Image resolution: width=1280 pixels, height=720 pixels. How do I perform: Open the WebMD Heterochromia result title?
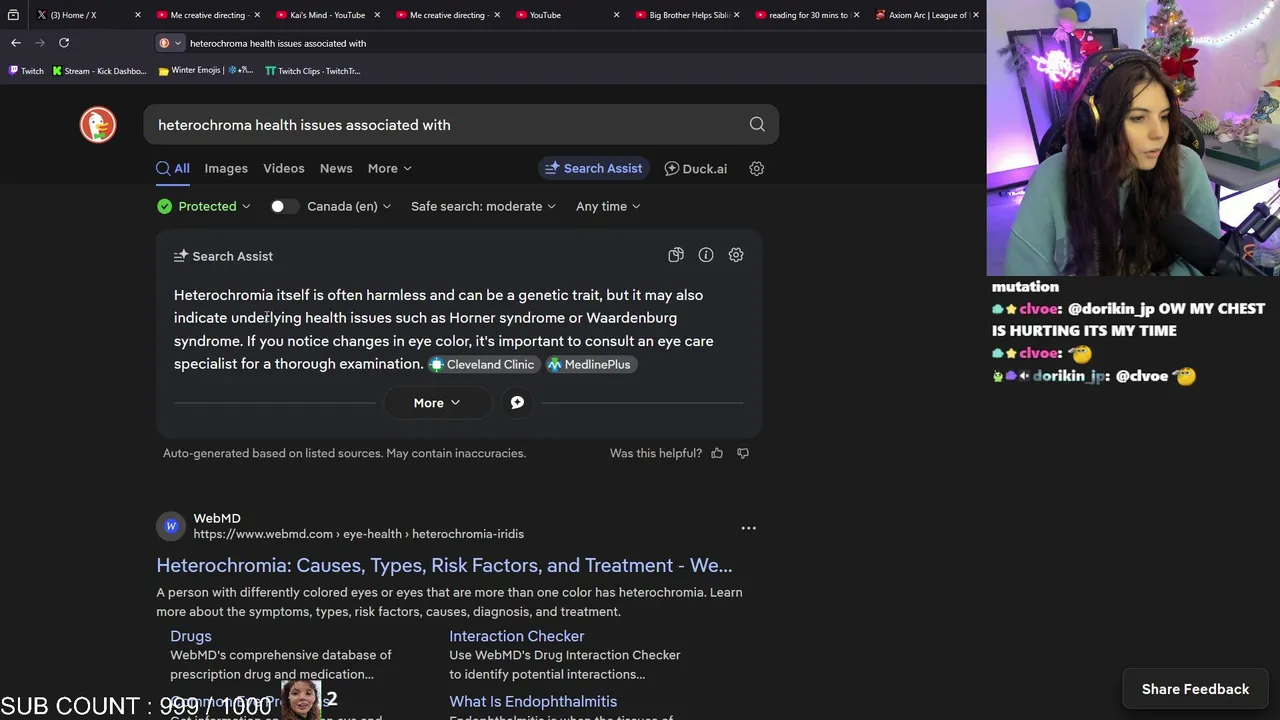(x=444, y=566)
